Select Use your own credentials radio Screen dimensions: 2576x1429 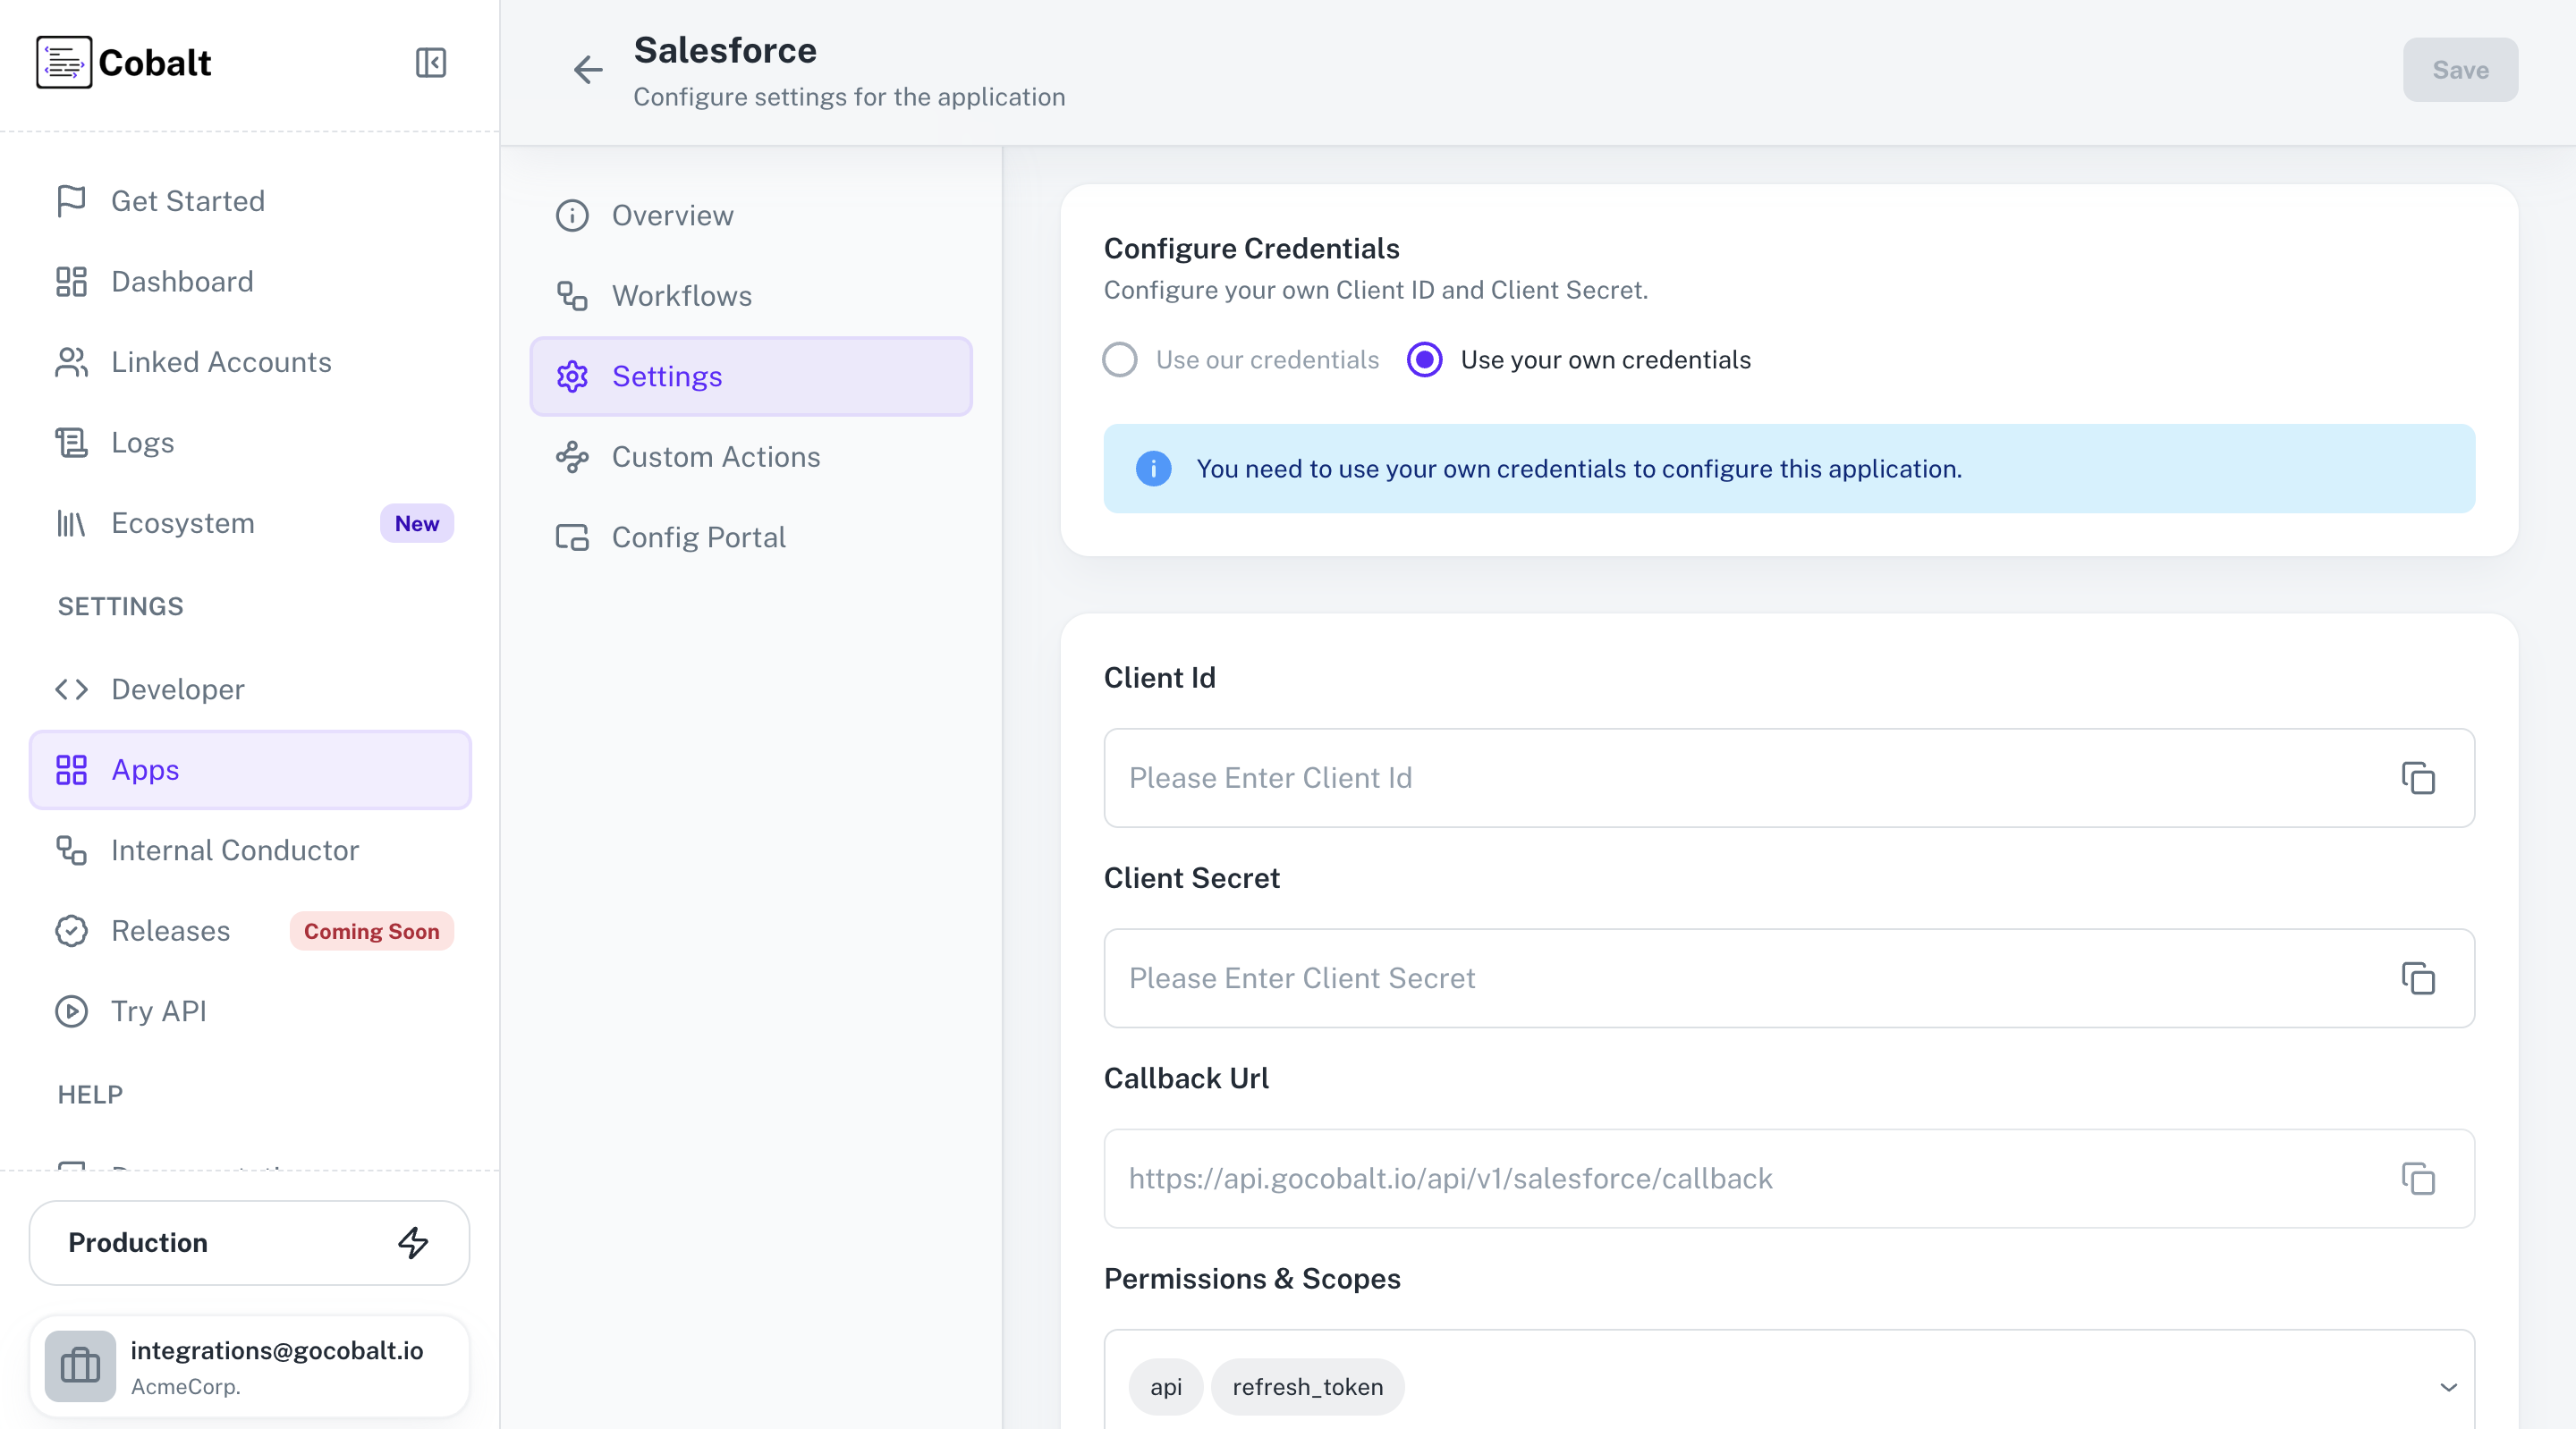(1424, 360)
